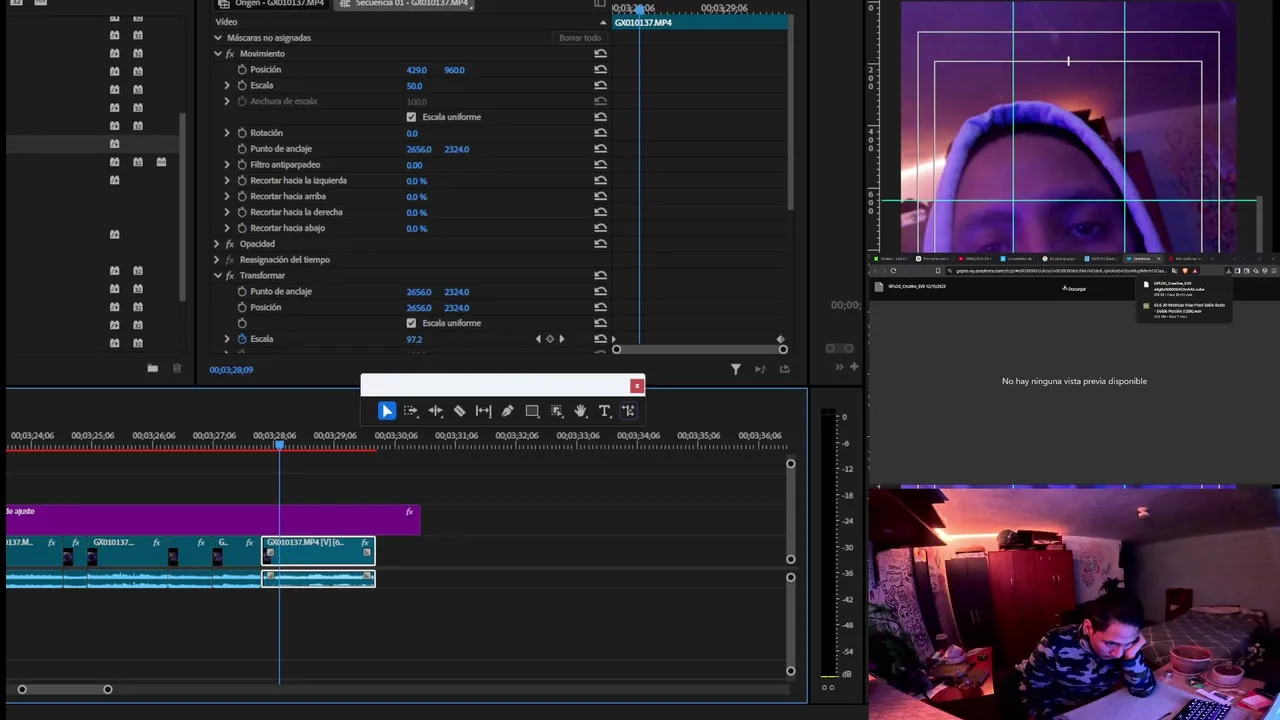
Task: Click the effect controls timeline zoom scrollbar
Action: pos(699,349)
